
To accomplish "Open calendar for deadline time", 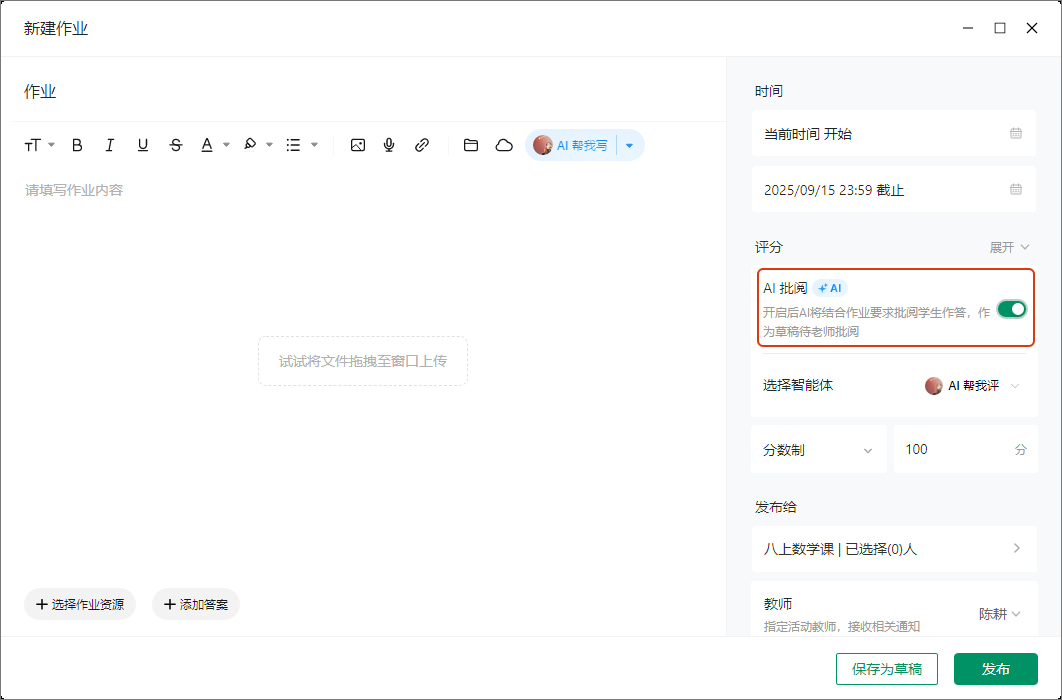I will pos(1015,190).
